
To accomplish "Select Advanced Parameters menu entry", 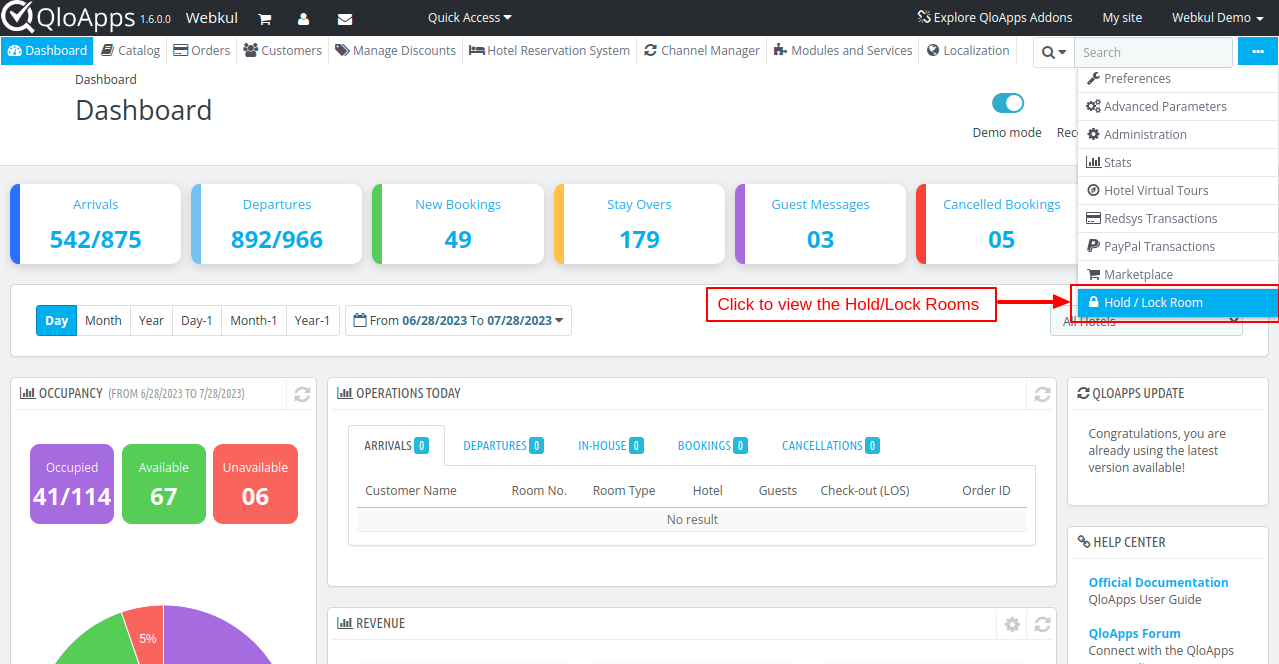I will click(x=1177, y=107).
